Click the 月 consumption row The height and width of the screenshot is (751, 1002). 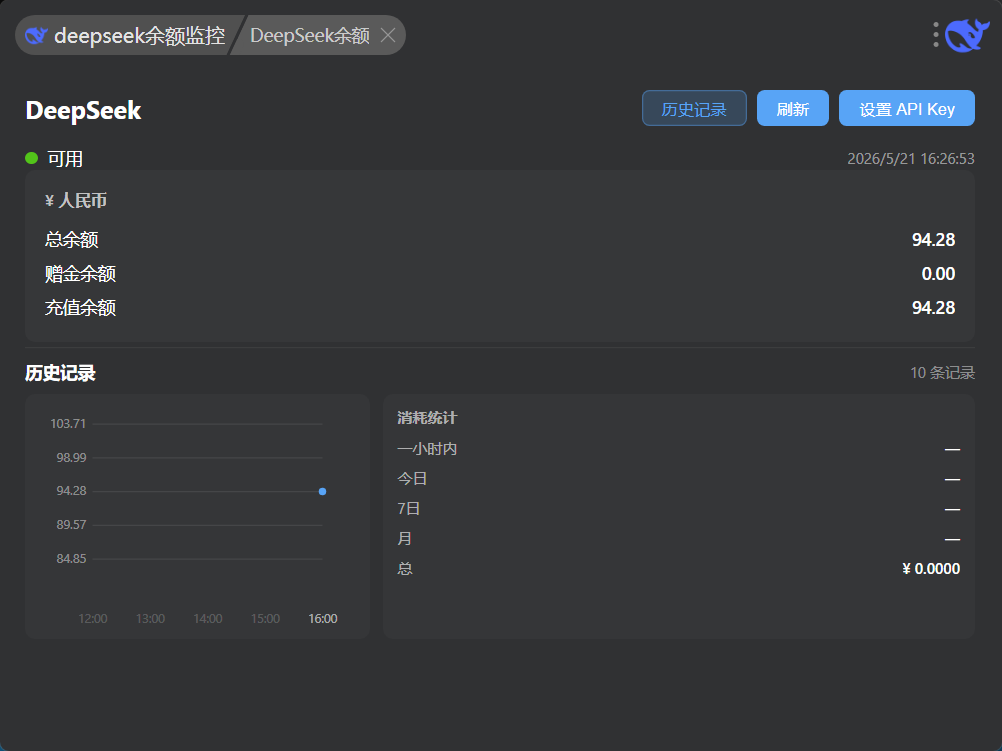click(x=679, y=539)
